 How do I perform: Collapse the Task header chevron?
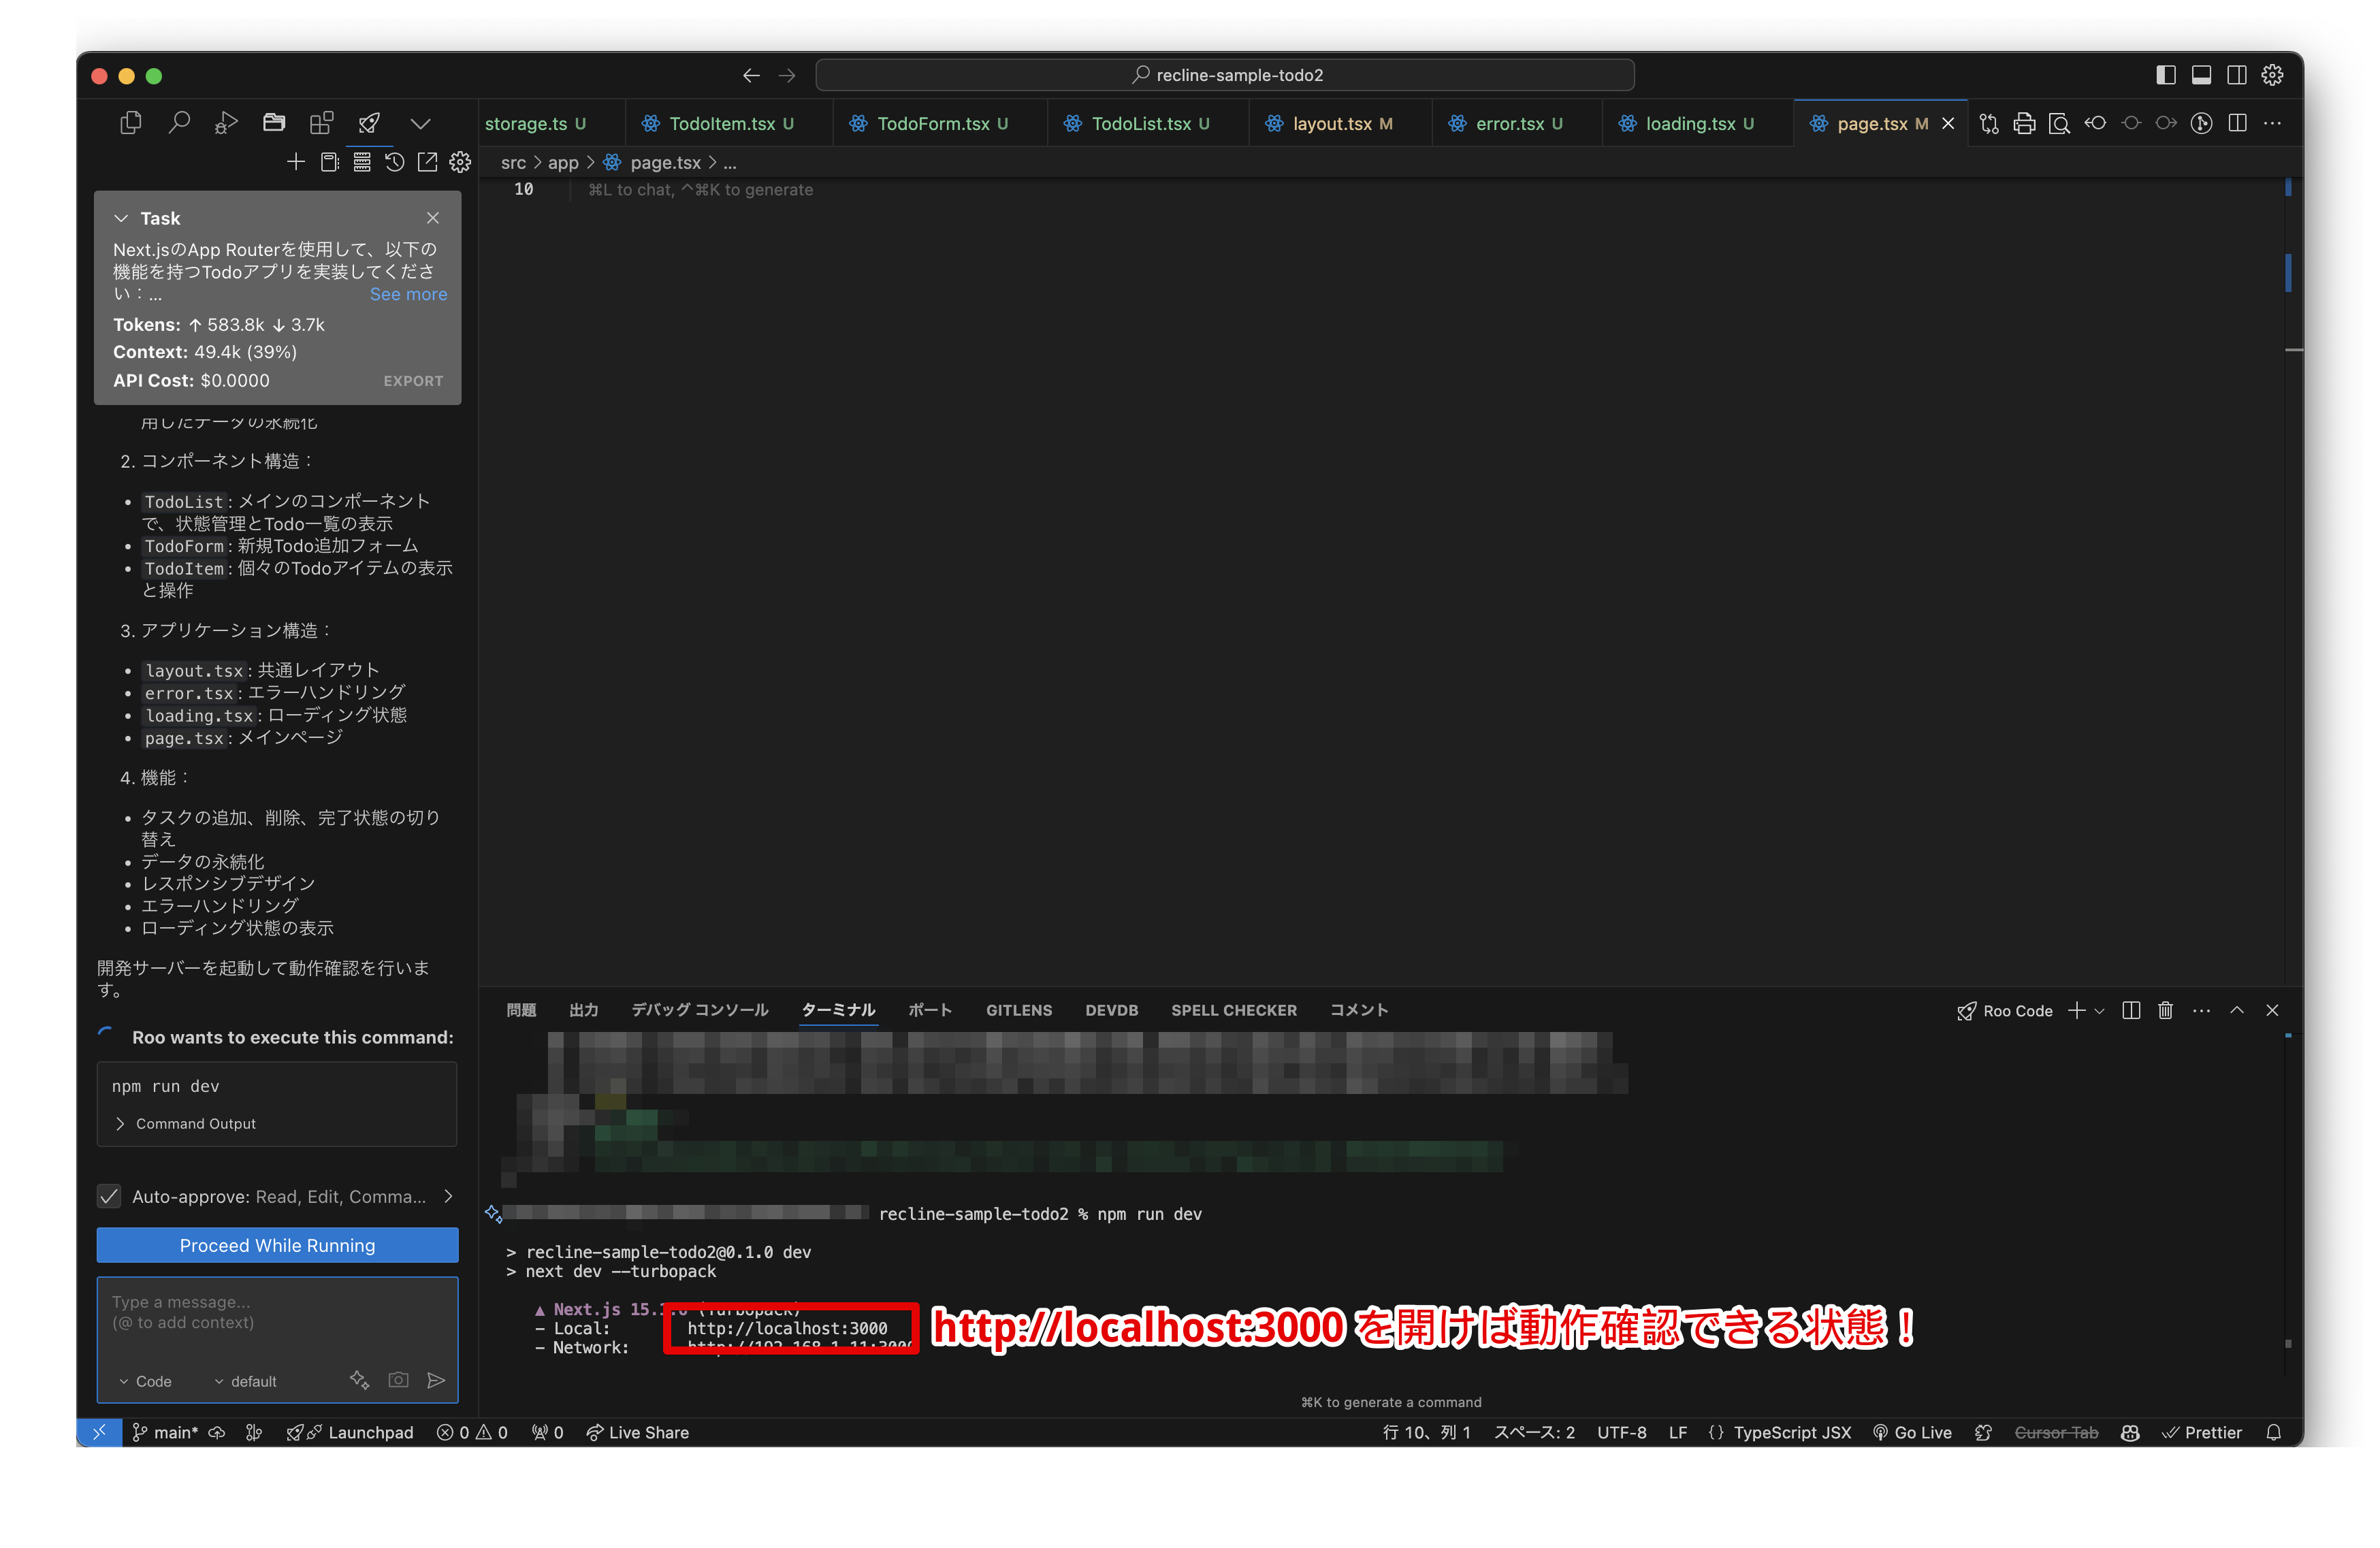[x=121, y=218]
